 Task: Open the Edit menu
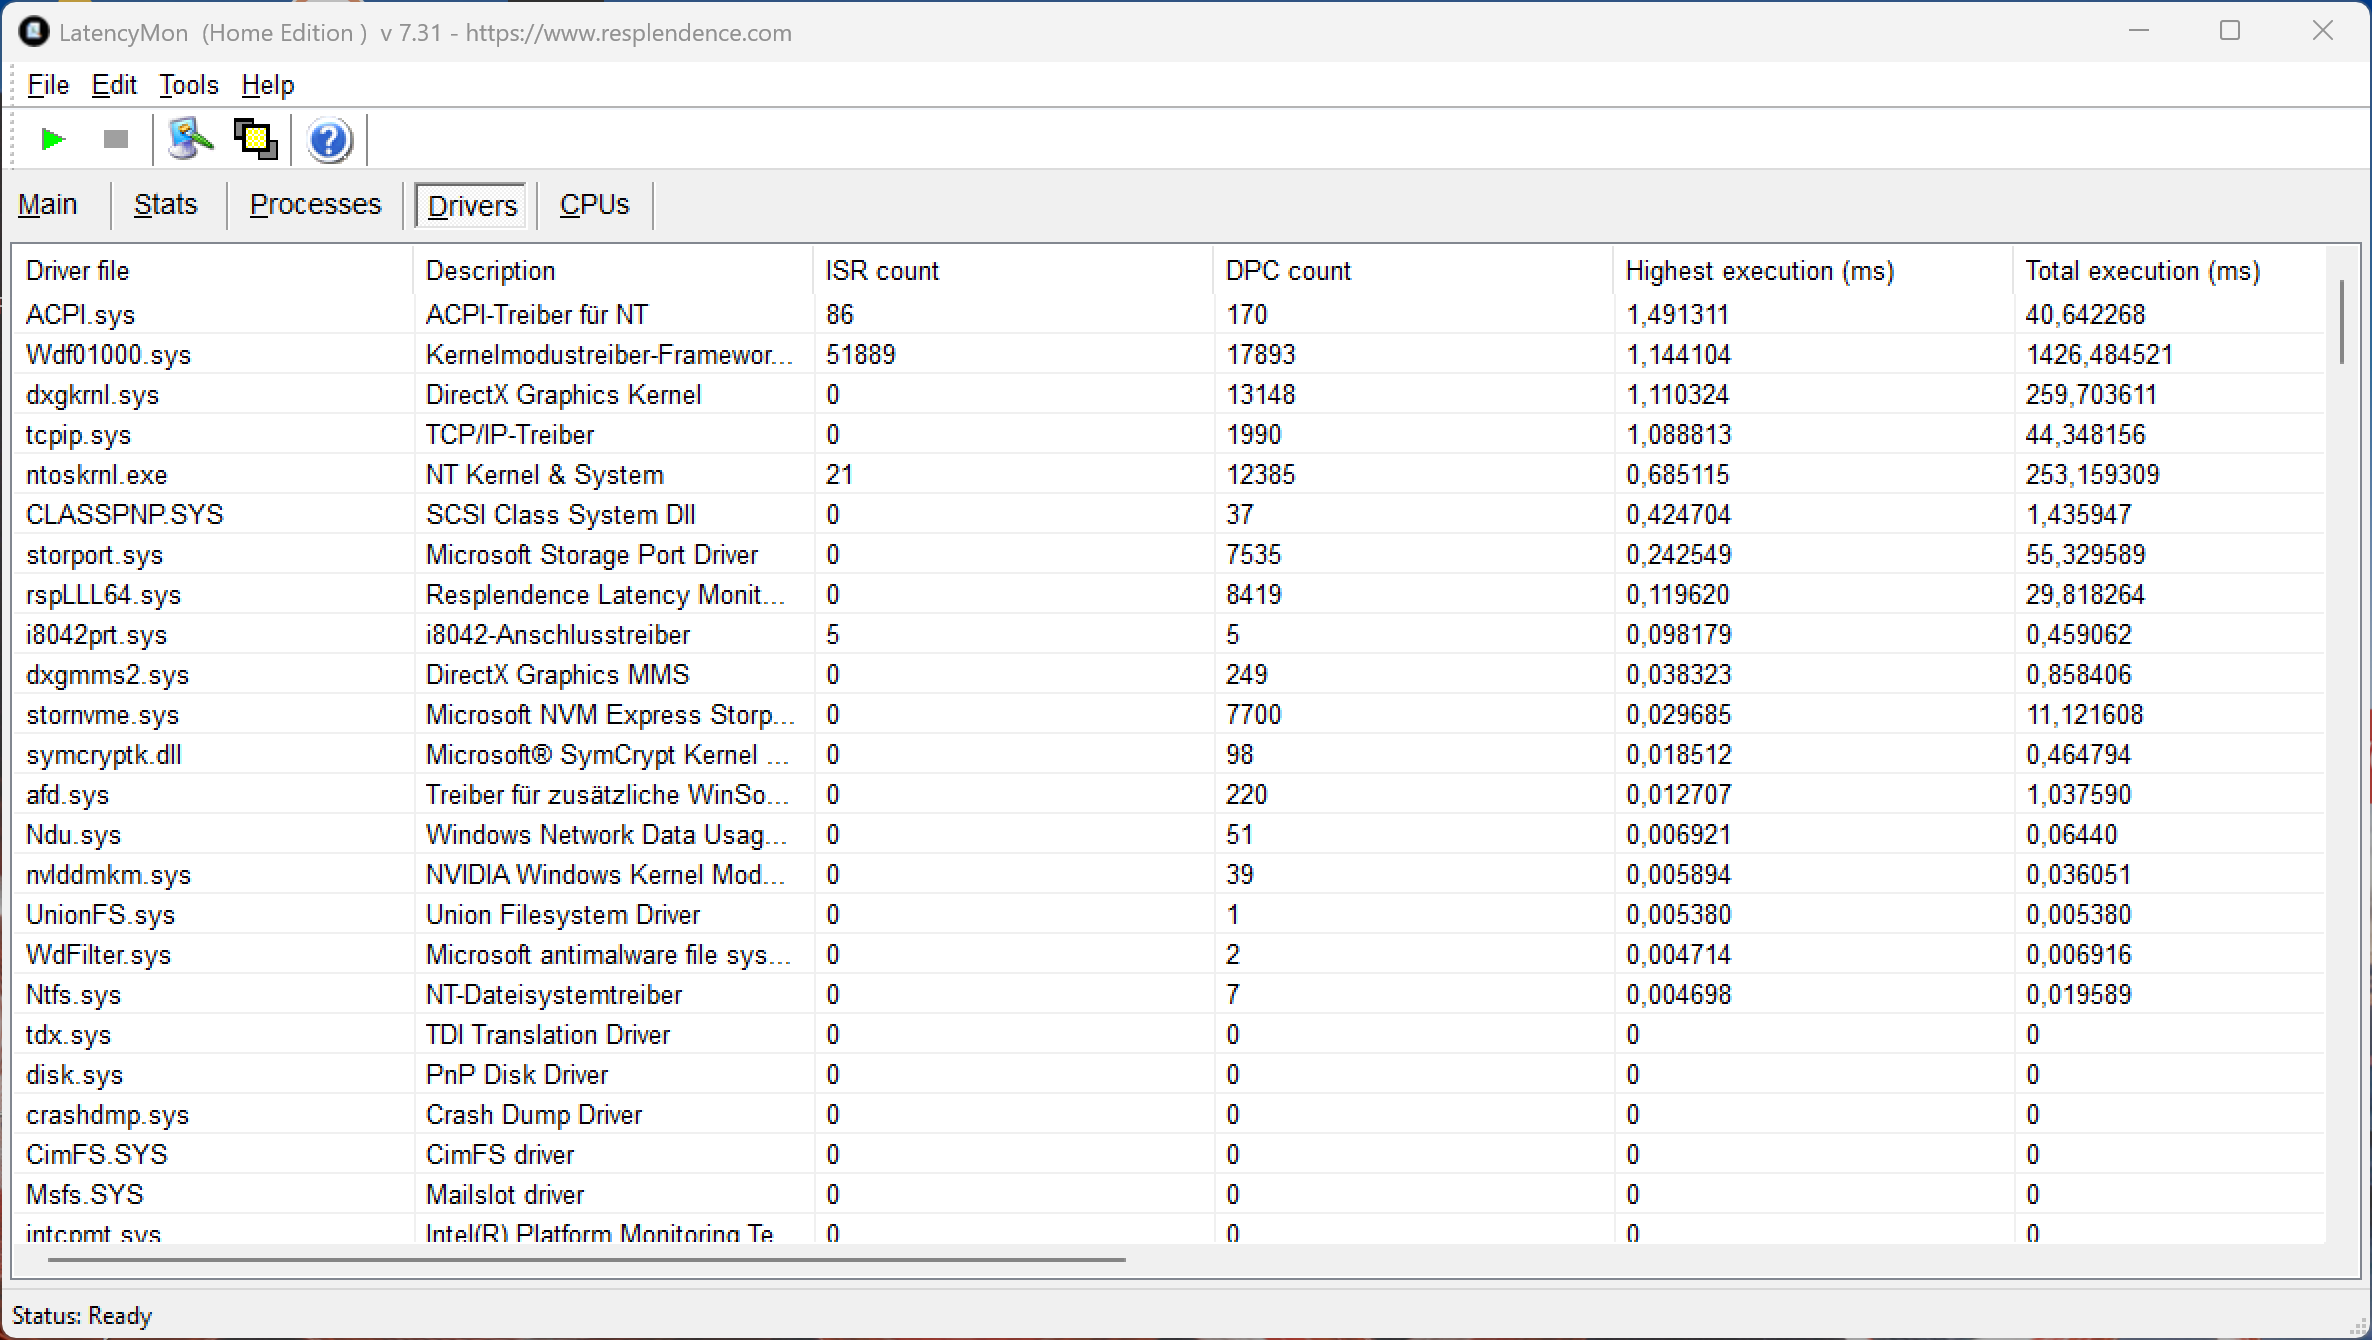tap(114, 85)
